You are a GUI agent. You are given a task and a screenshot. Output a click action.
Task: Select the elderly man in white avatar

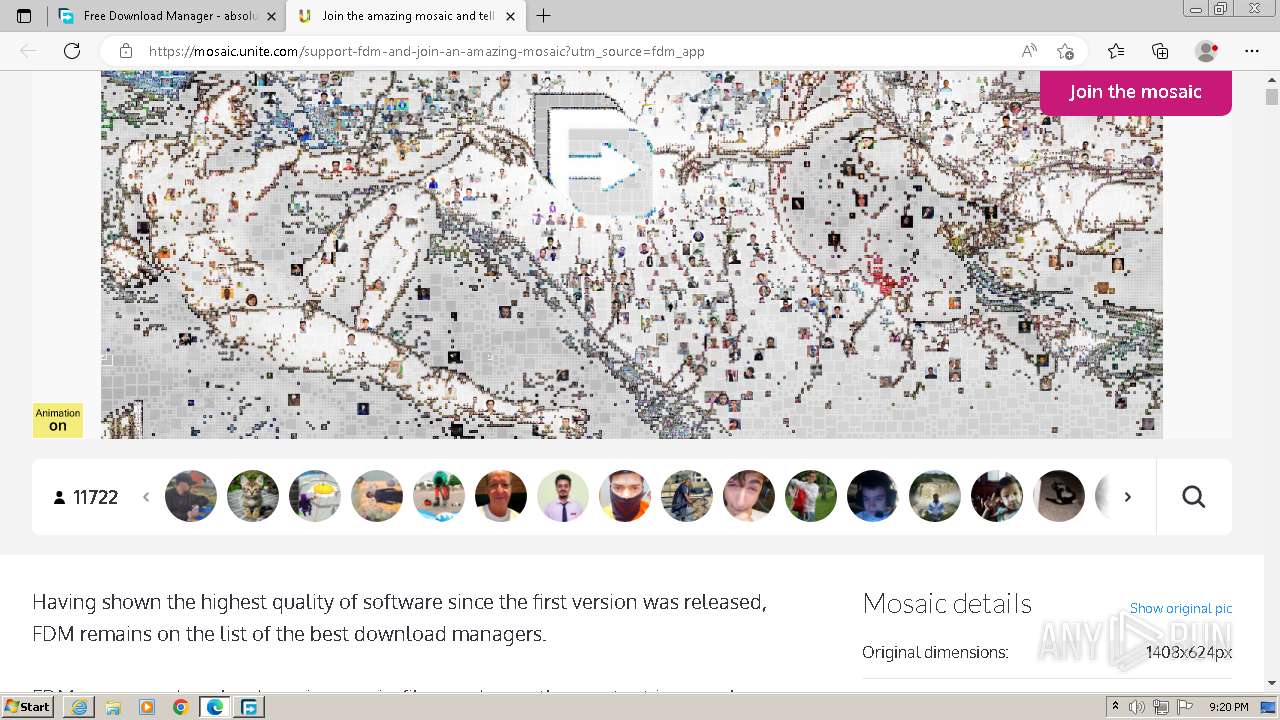click(x=501, y=496)
